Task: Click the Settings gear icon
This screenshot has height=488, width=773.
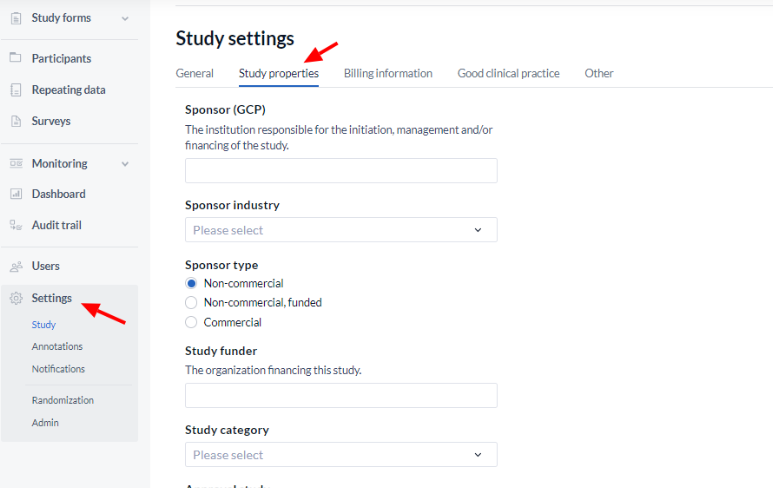Action: coord(16,298)
